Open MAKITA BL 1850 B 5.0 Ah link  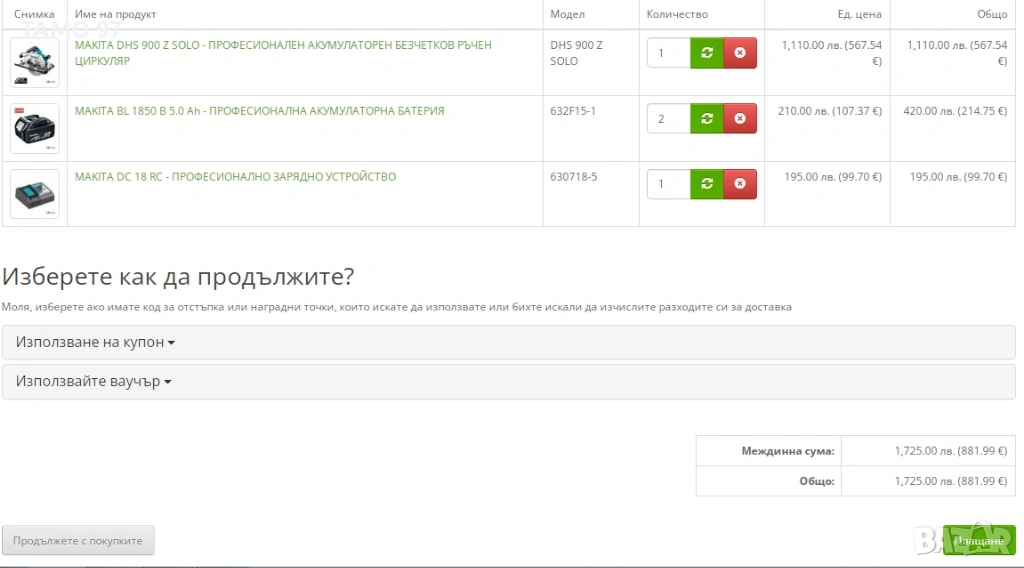pos(259,111)
